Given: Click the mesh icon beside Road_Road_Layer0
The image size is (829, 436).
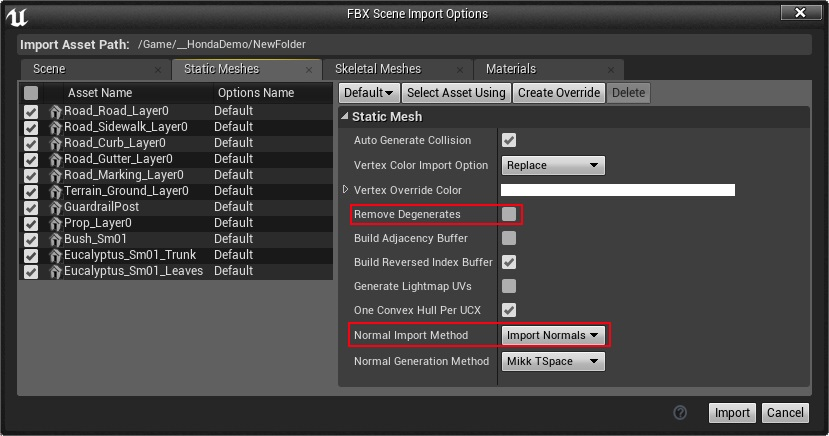Looking at the screenshot, I should (55, 111).
